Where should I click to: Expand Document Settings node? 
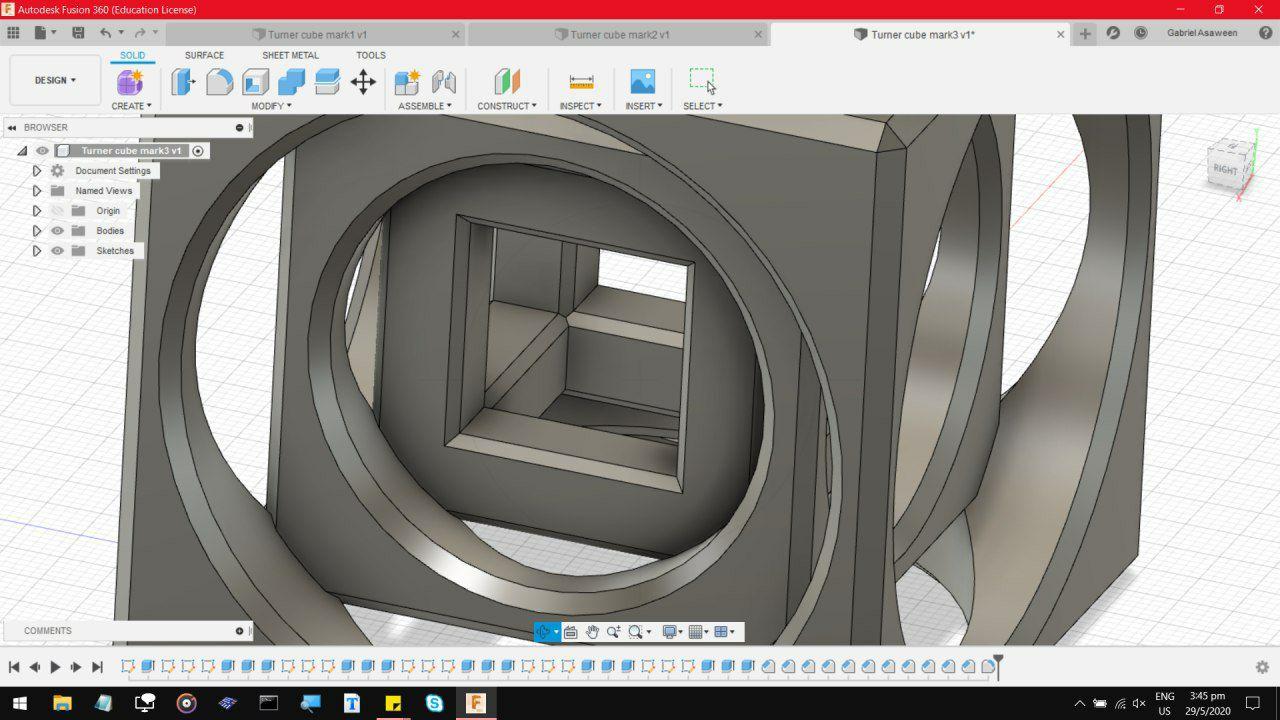[x=37, y=171]
